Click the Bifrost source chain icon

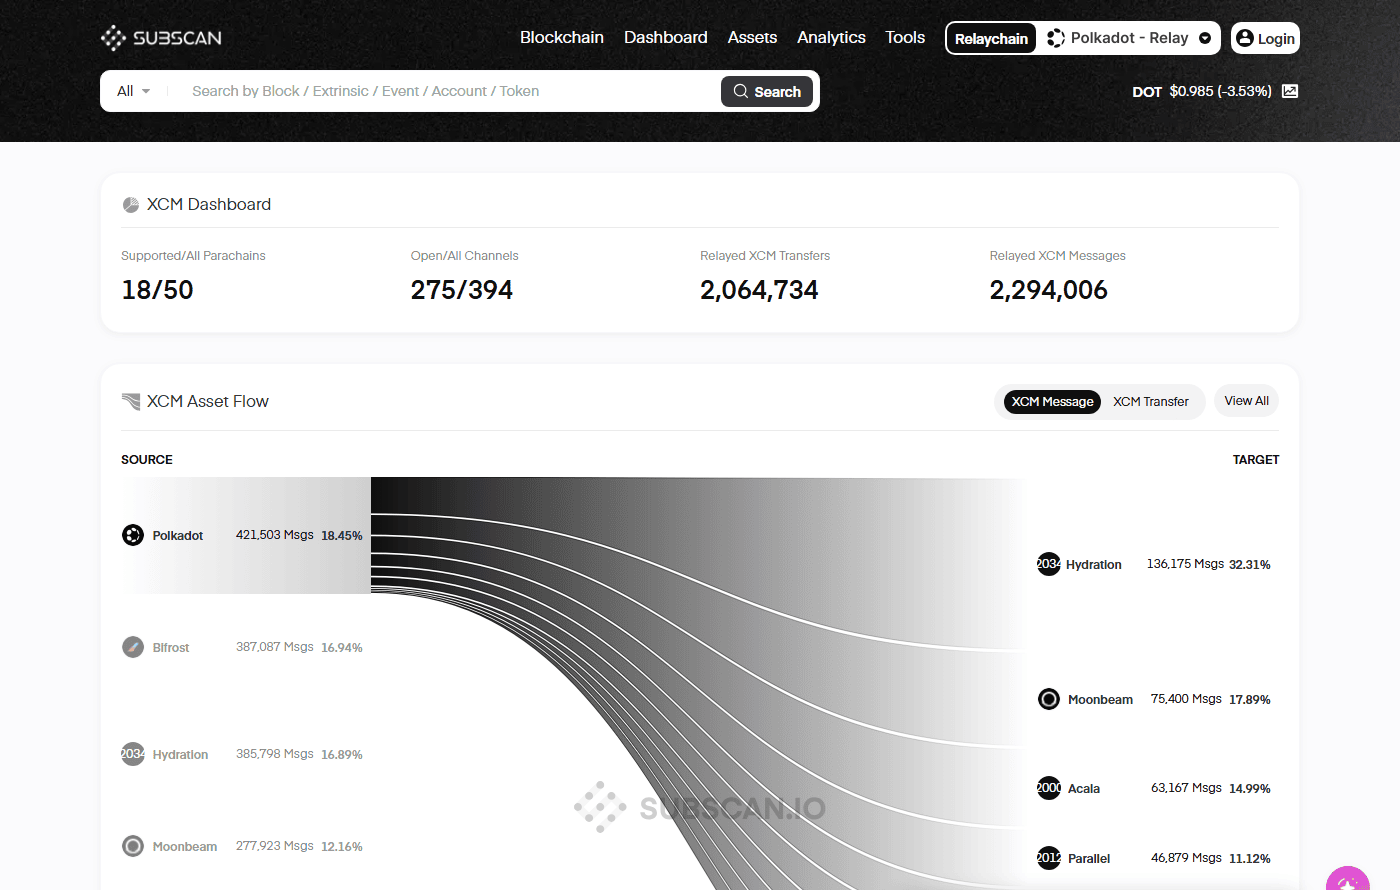(x=133, y=647)
